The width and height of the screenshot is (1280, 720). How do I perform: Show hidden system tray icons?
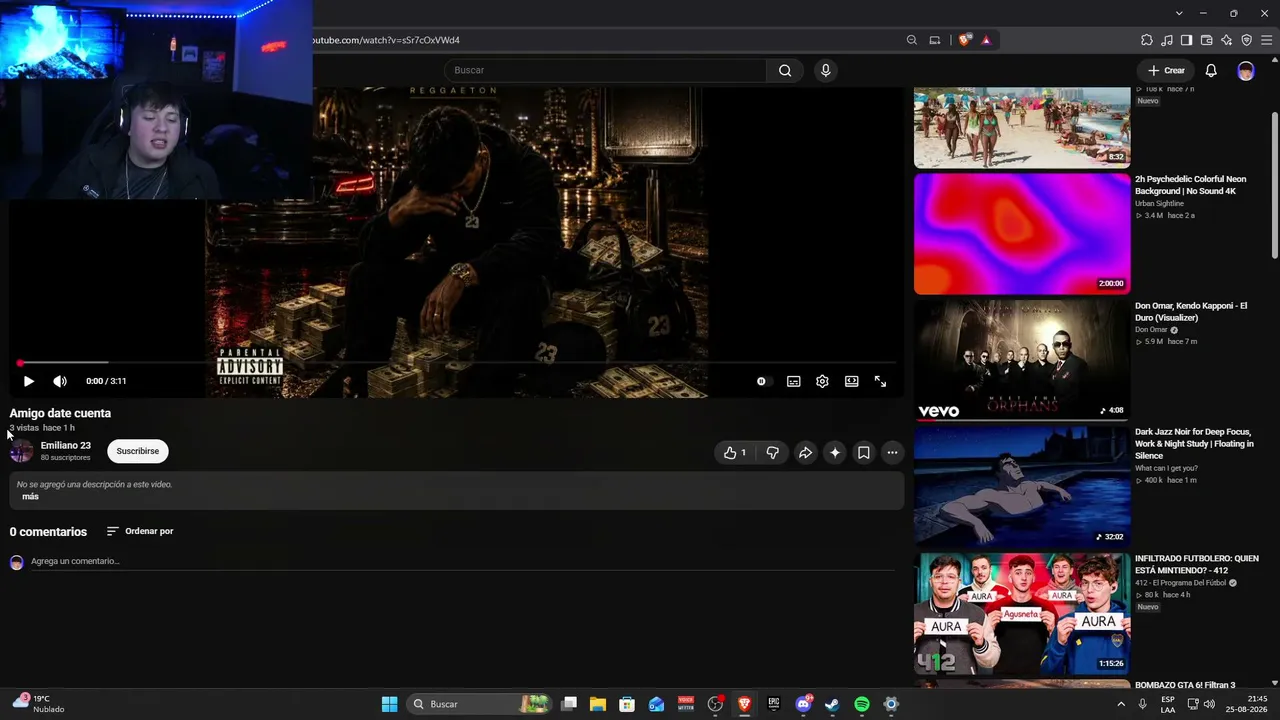(1120, 704)
